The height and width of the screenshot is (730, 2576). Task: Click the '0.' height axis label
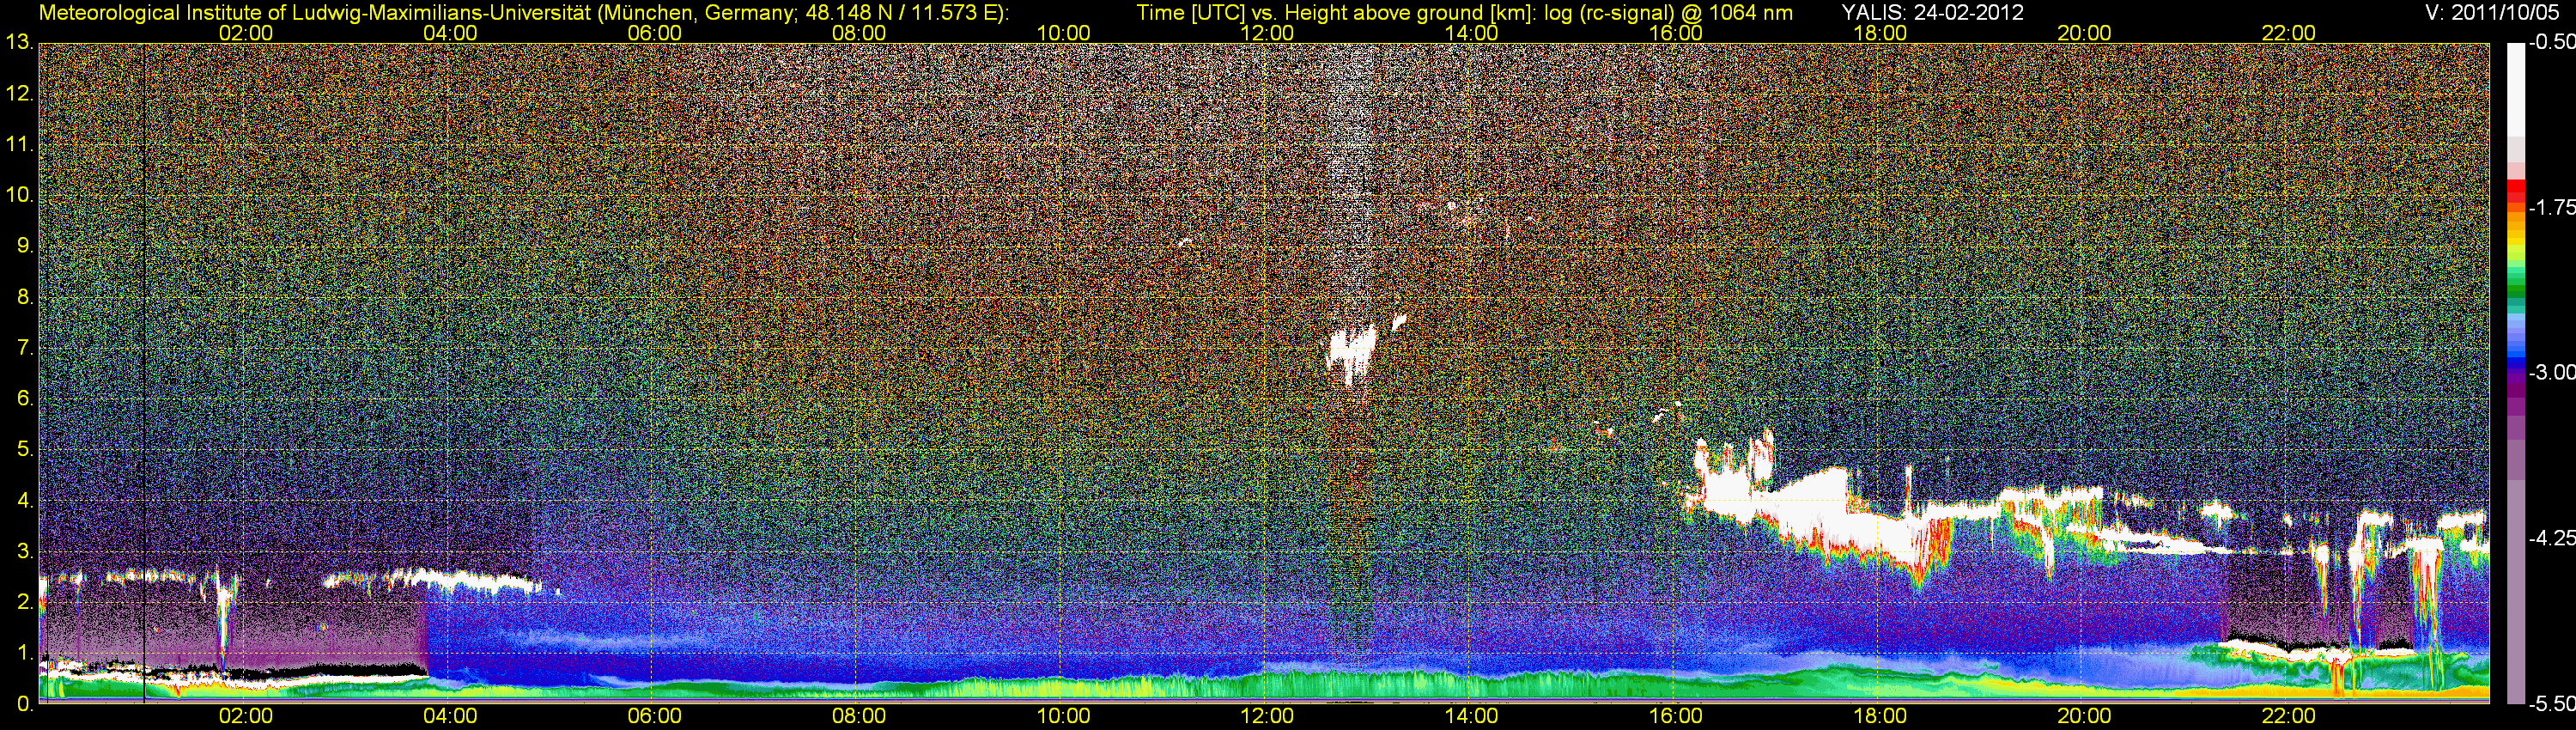pos(24,704)
